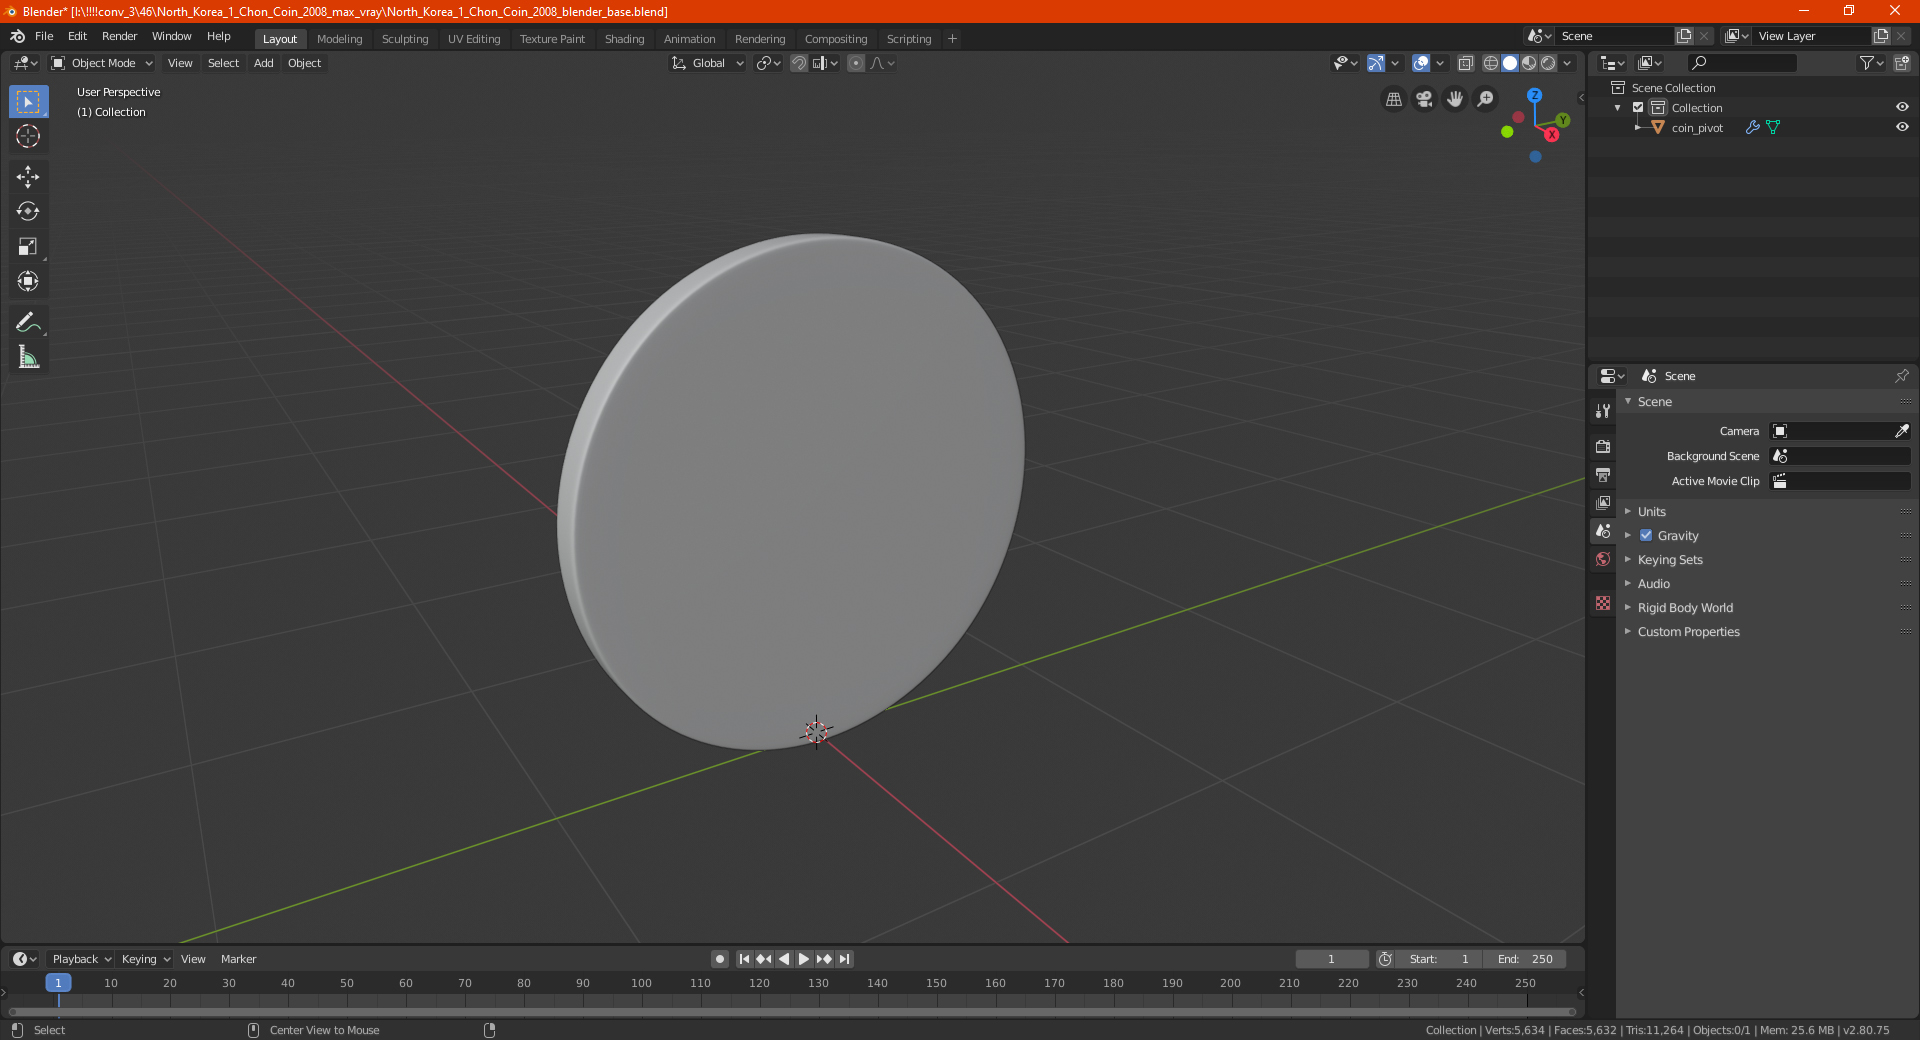1920x1040 pixels.
Task: Toggle the Gravity checkbox
Action: coord(1646,535)
